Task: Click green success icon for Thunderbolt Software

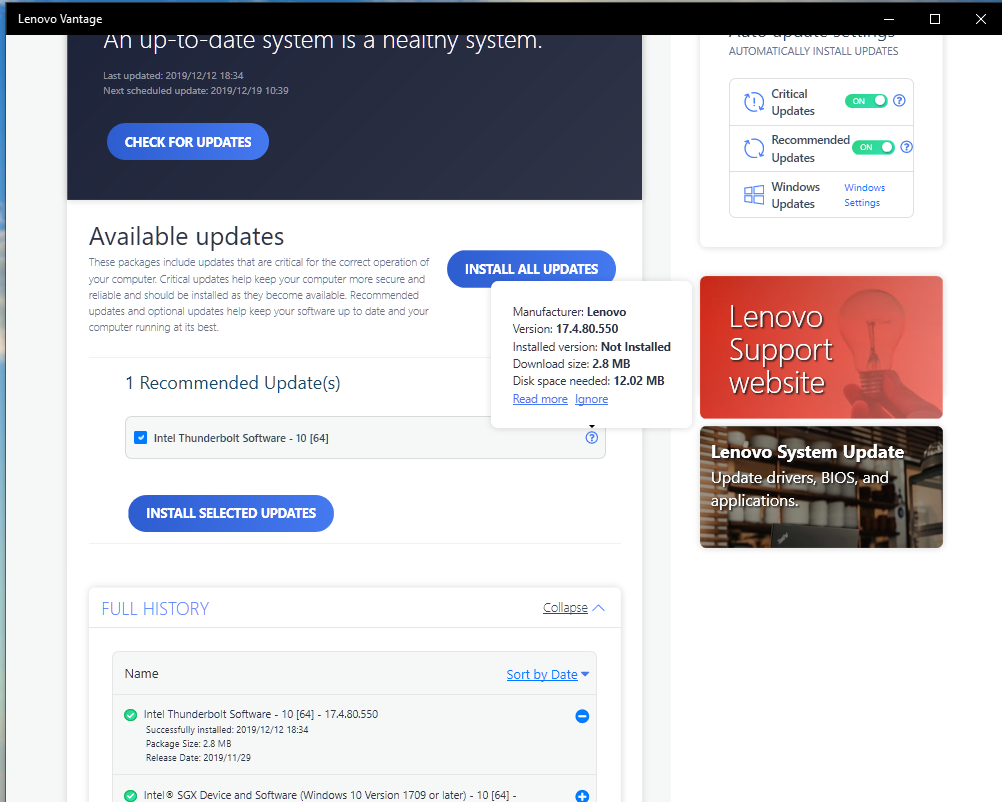Action: point(130,715)
